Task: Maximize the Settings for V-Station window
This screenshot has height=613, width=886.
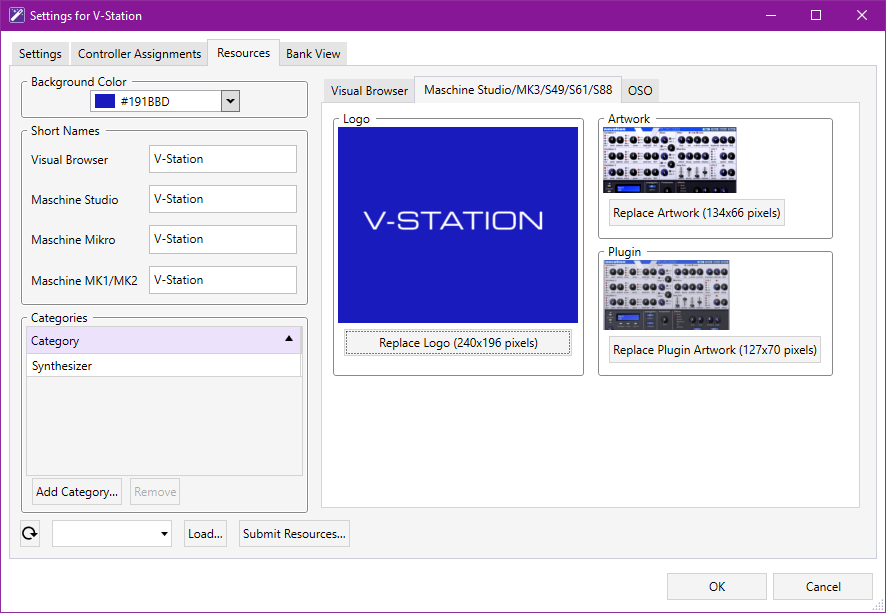Action: (816, 15)
